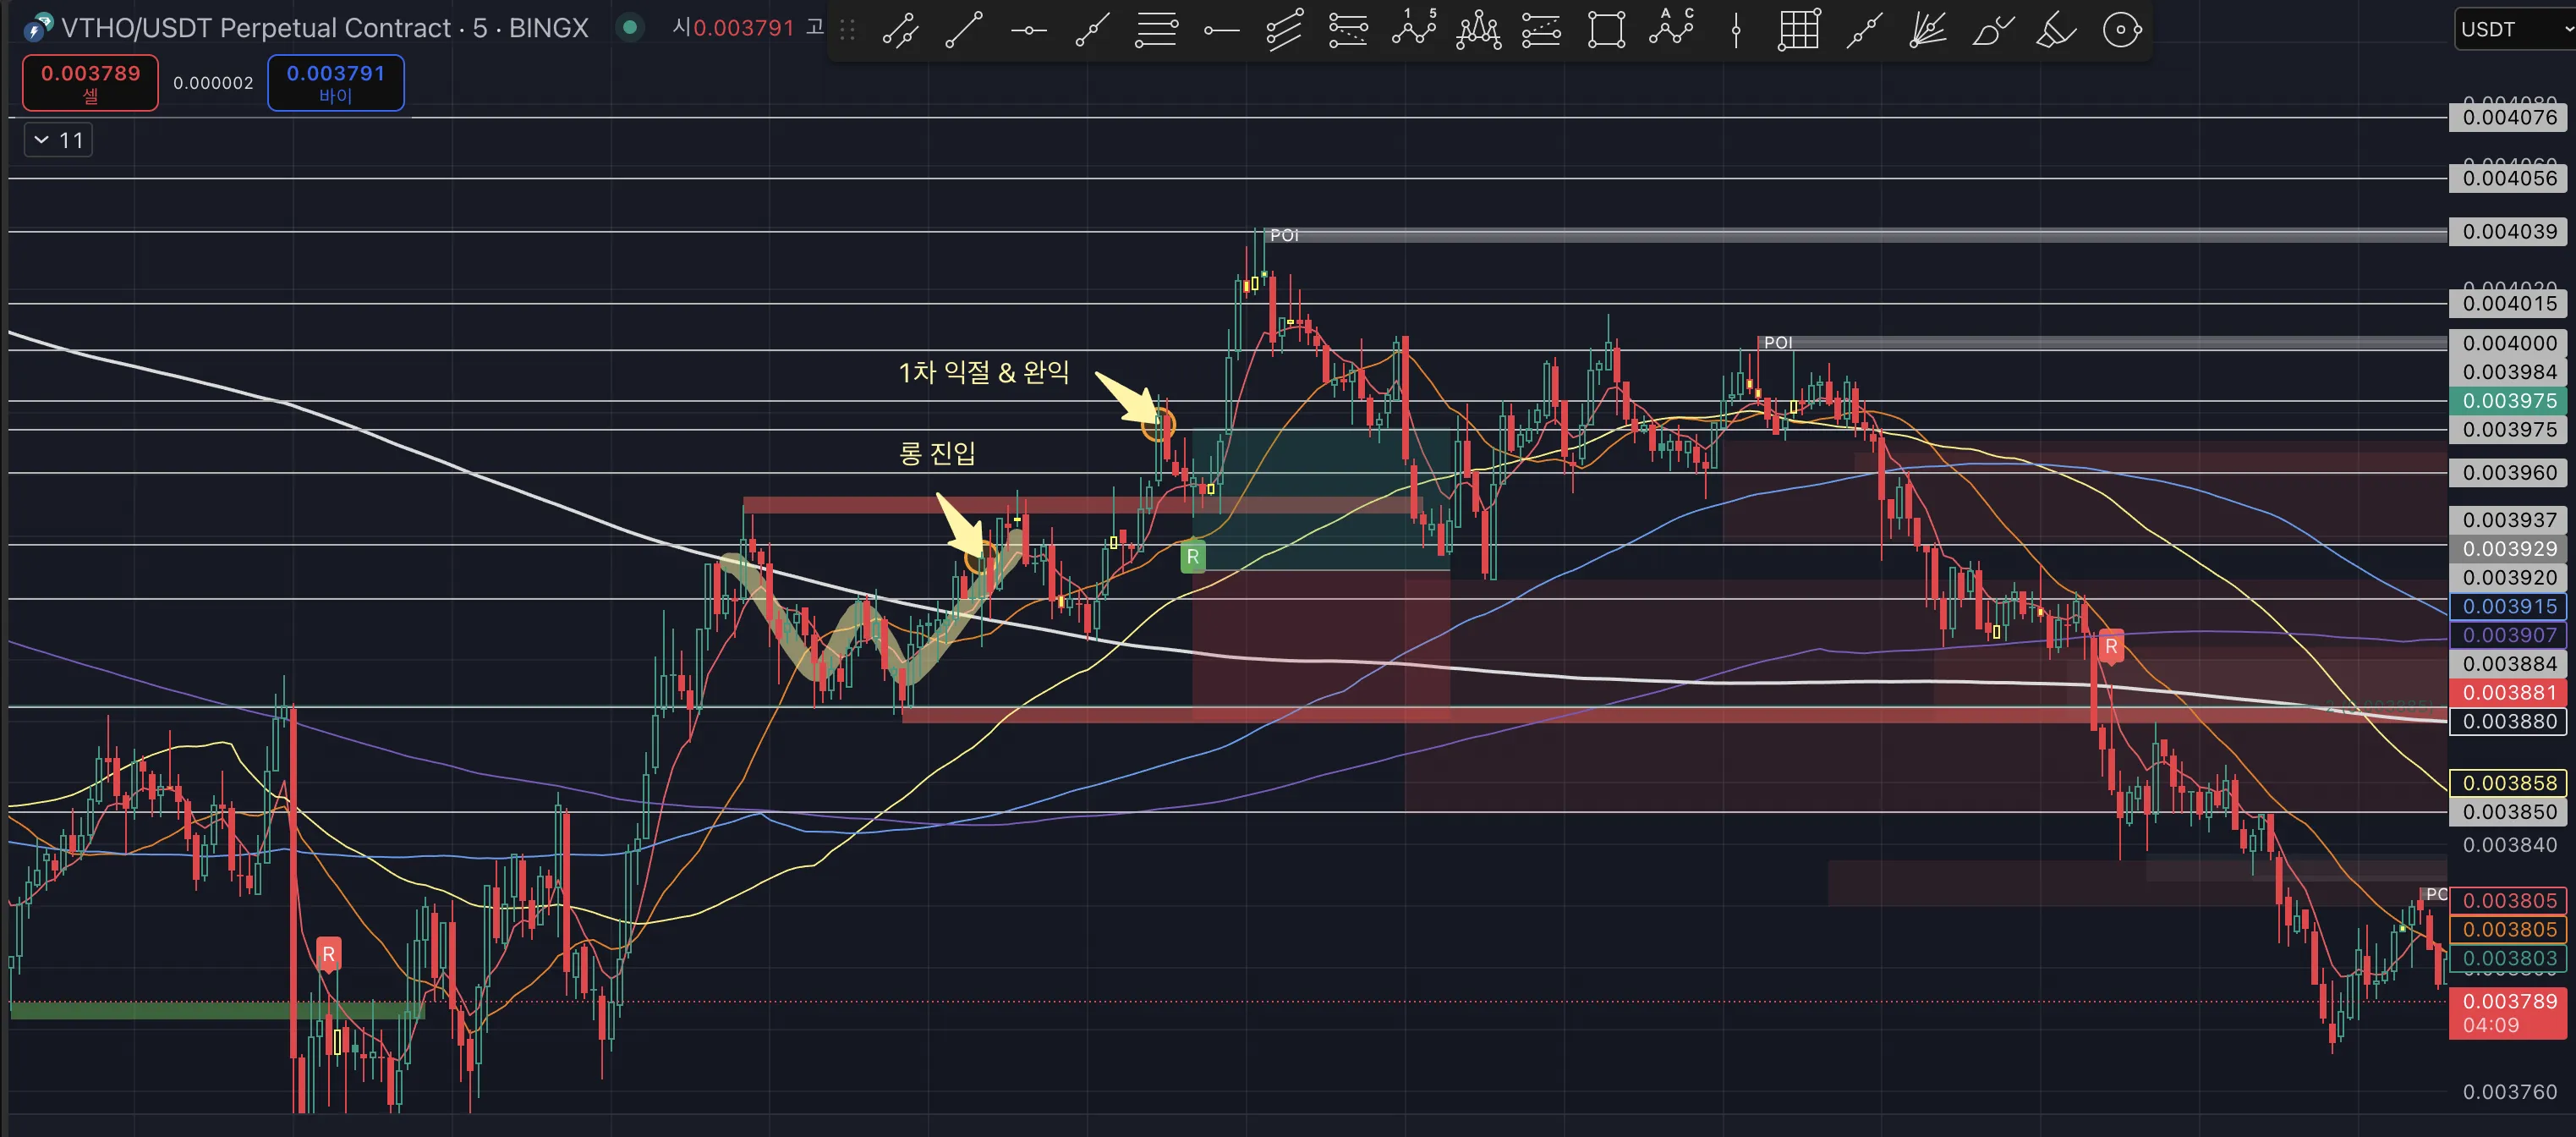Screen dimensions: 2576x1137
Task: Click the red R marker at lower left
Action: pos(328,954)
